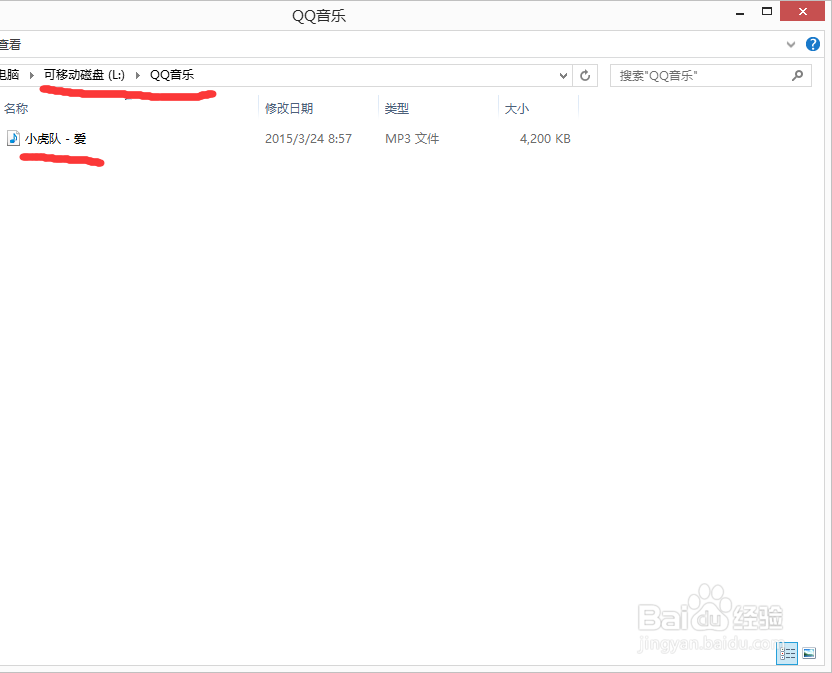832x673 pixels.
Task: Refresh the QQ音乐 folder view
Action: [585, 75]
